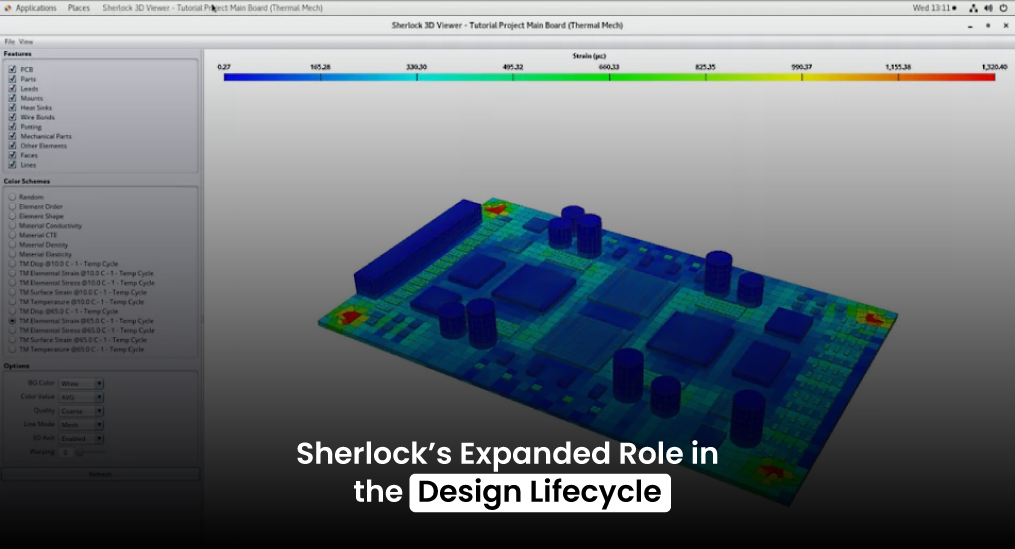This screenshot has width=1015, height=549.
Task: Click the Warping value input field
Action: point(65,453)
